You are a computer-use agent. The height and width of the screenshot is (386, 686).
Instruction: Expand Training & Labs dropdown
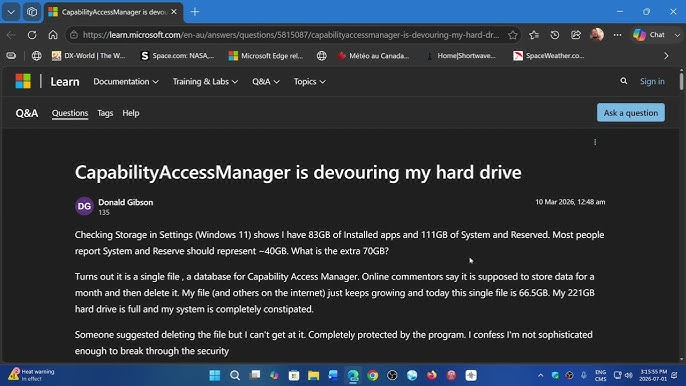[x=205, y=81]
